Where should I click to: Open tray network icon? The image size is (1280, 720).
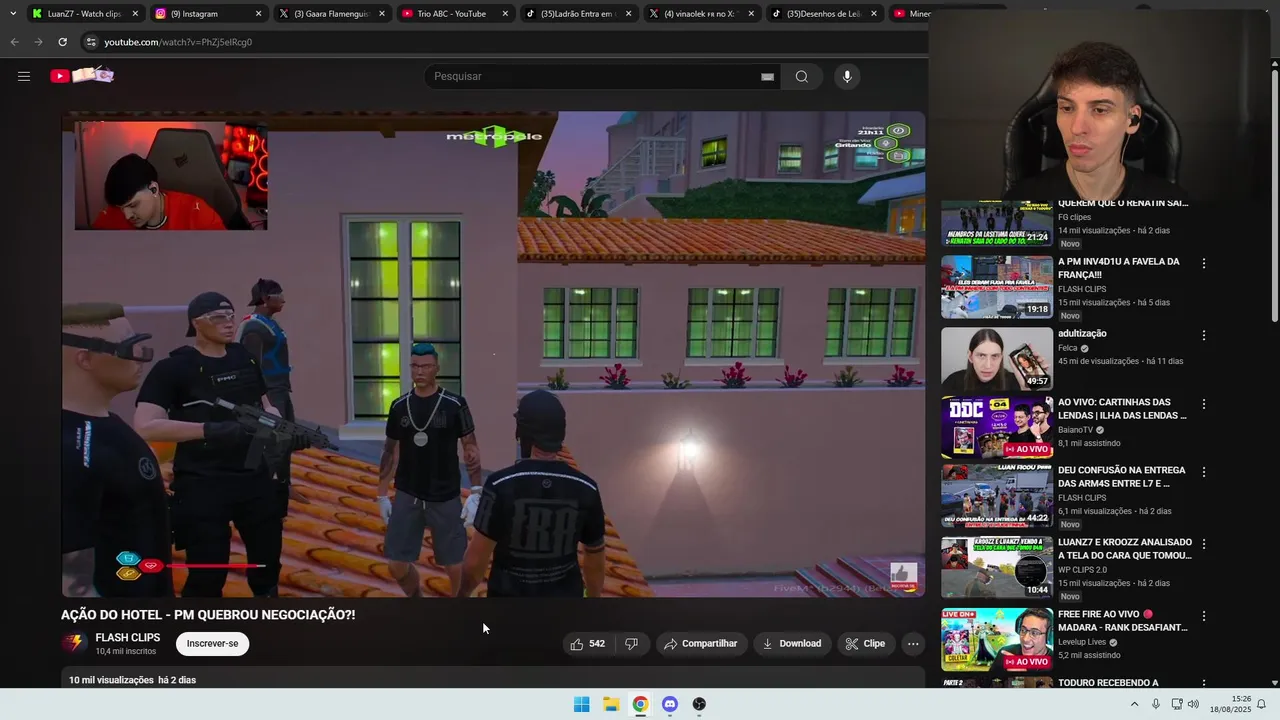coord(1177,704)
